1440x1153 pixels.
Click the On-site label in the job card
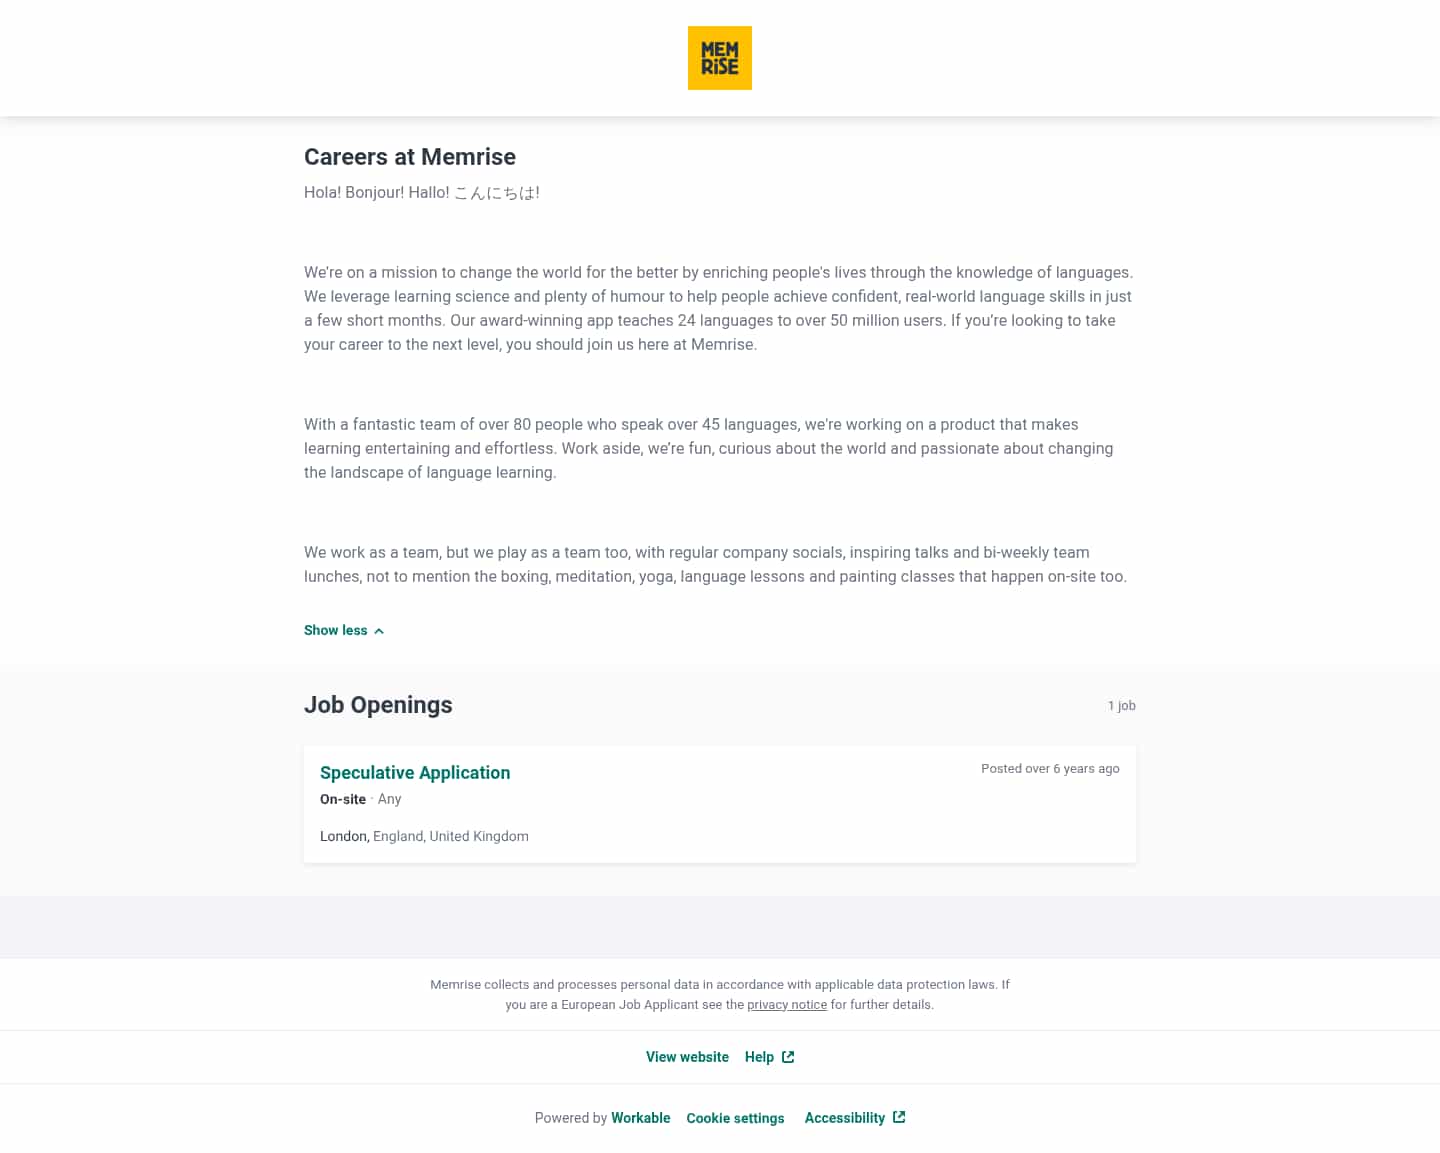point(343,799)
